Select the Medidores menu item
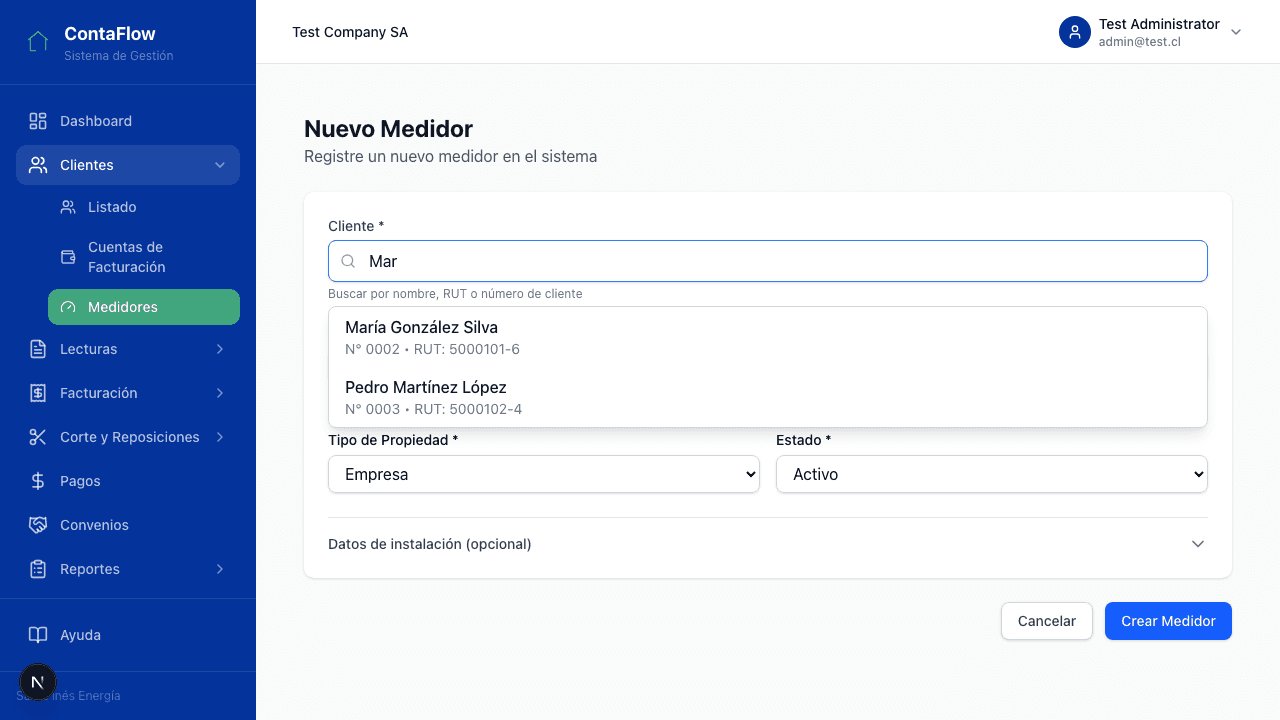Screen dimensions: 1280x720 (x=144, y=307)
